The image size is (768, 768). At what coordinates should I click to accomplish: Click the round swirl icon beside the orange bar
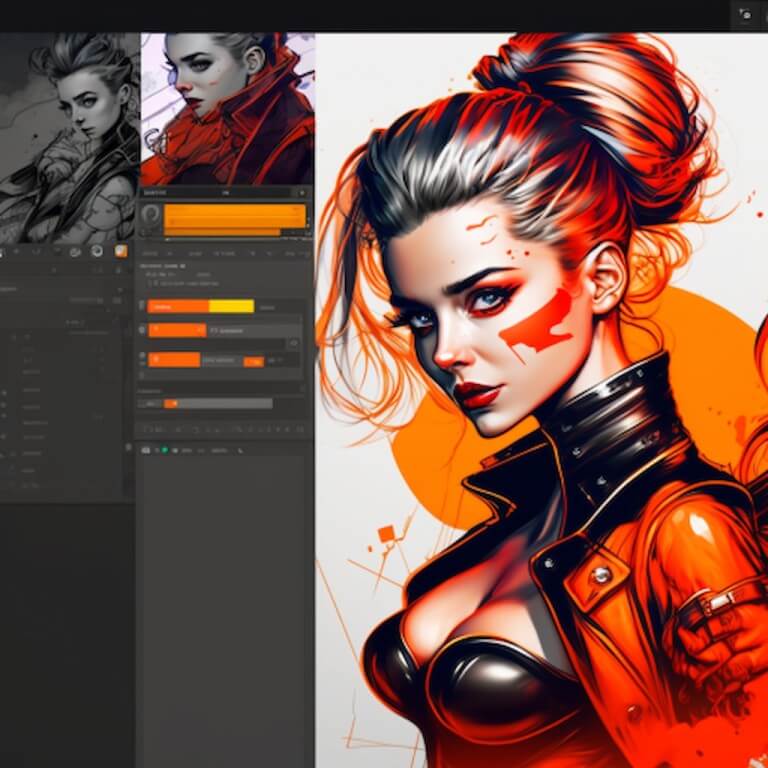(151, 215)
